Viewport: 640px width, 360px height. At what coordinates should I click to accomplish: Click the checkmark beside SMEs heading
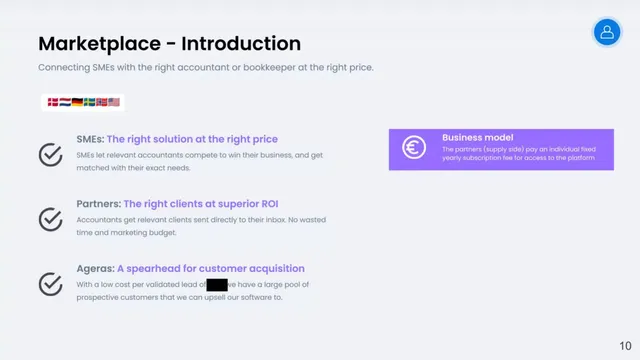(x=51, y=154)
